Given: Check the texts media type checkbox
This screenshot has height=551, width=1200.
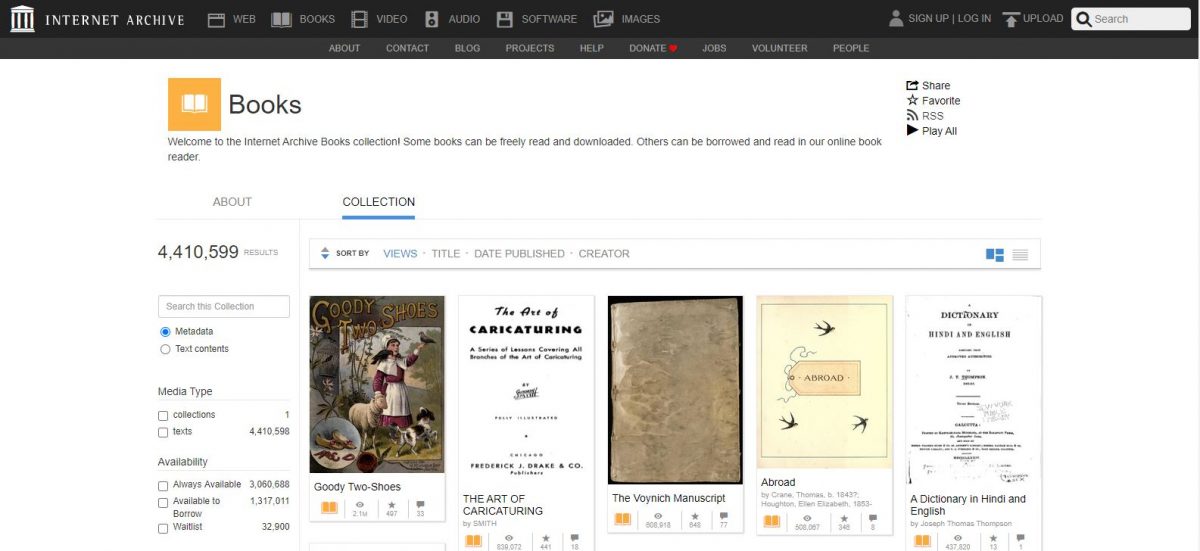Looking at the screenshot, I should click(163, 432).
